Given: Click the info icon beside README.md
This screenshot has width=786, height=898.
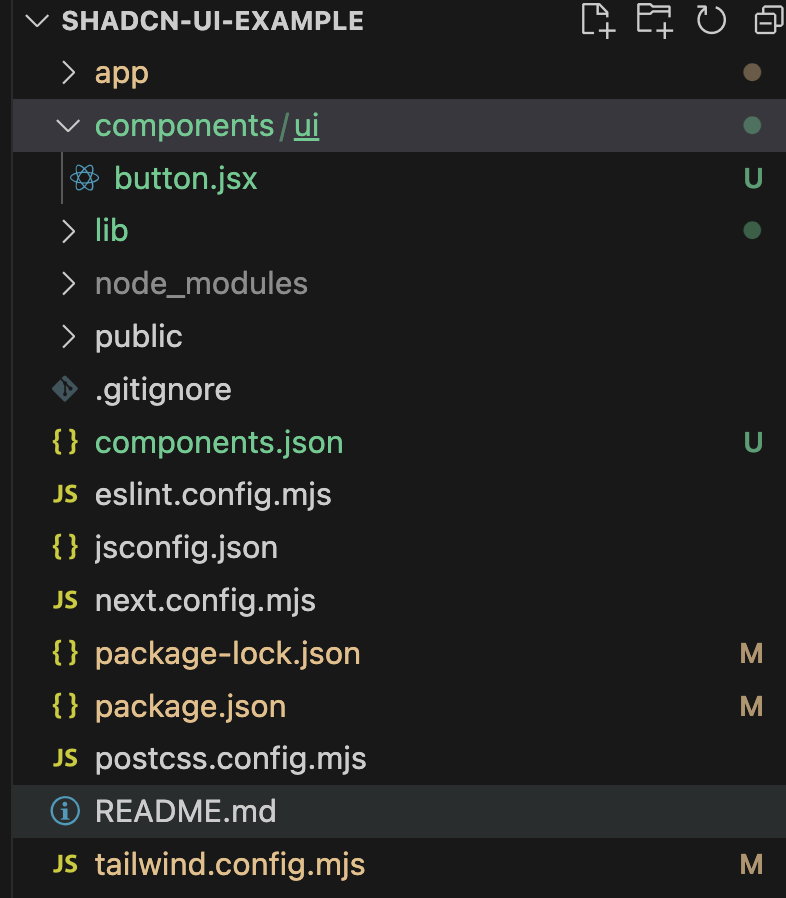Looking at the screenshot, I should pyautogui.click(x=65, y=811).
